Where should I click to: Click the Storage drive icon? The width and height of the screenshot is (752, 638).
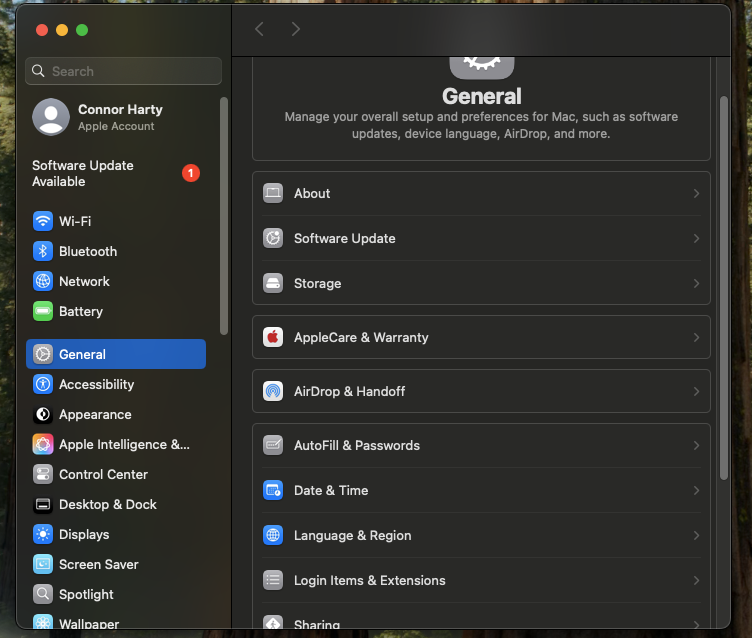coord(273,284)
